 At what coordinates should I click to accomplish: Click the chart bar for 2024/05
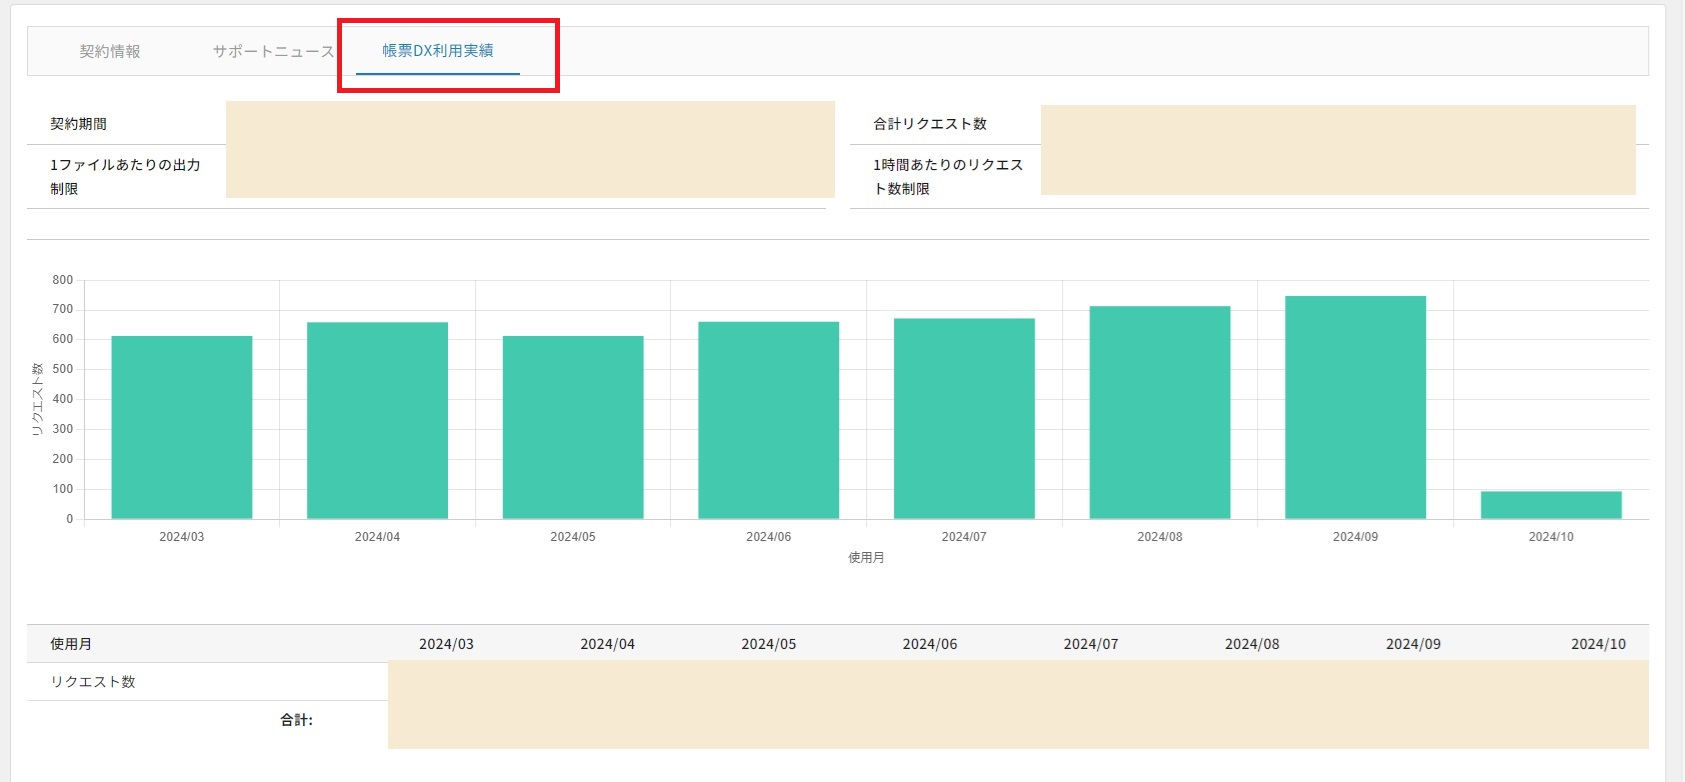pyautogui.click(x=573, y=427)
